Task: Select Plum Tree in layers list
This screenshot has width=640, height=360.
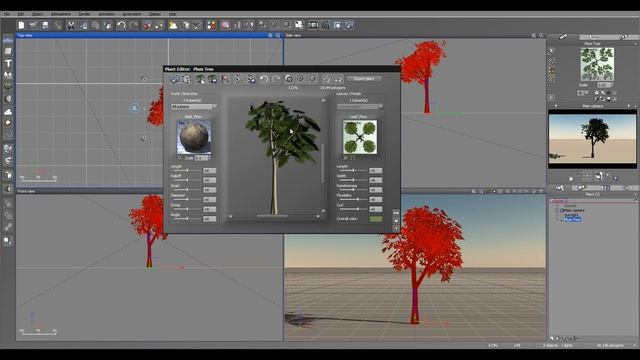Action: point(573,220)
